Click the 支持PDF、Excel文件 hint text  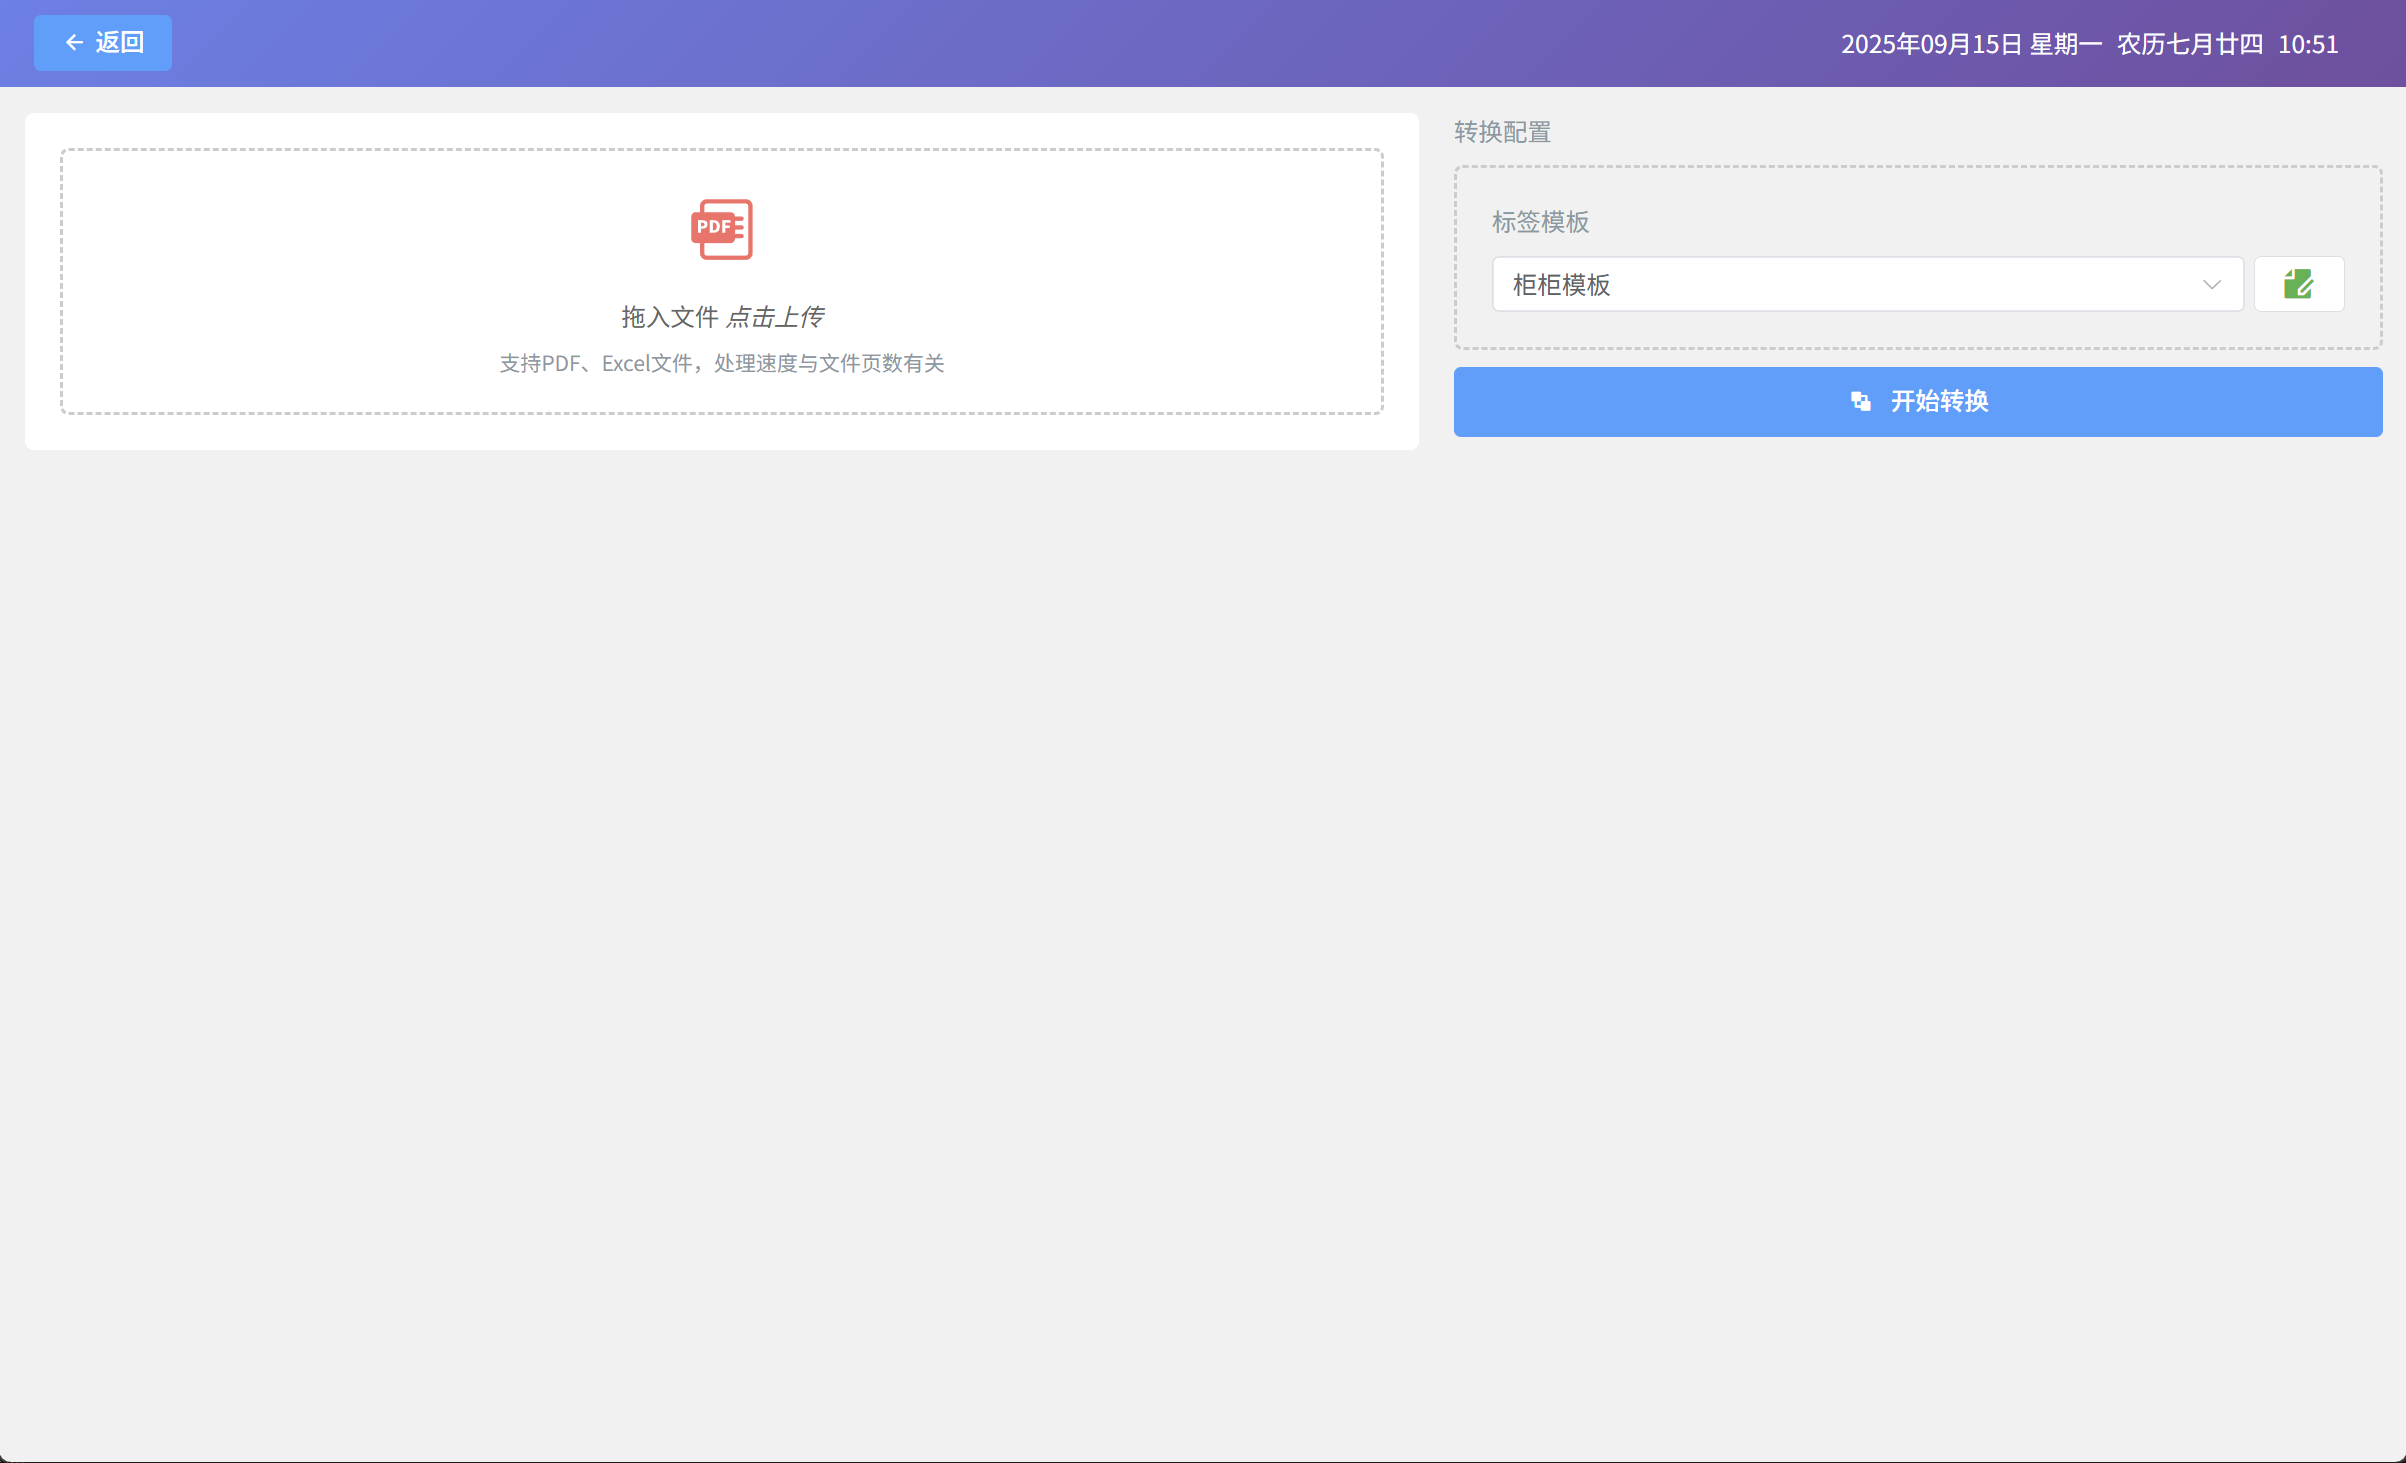[721, 363]
